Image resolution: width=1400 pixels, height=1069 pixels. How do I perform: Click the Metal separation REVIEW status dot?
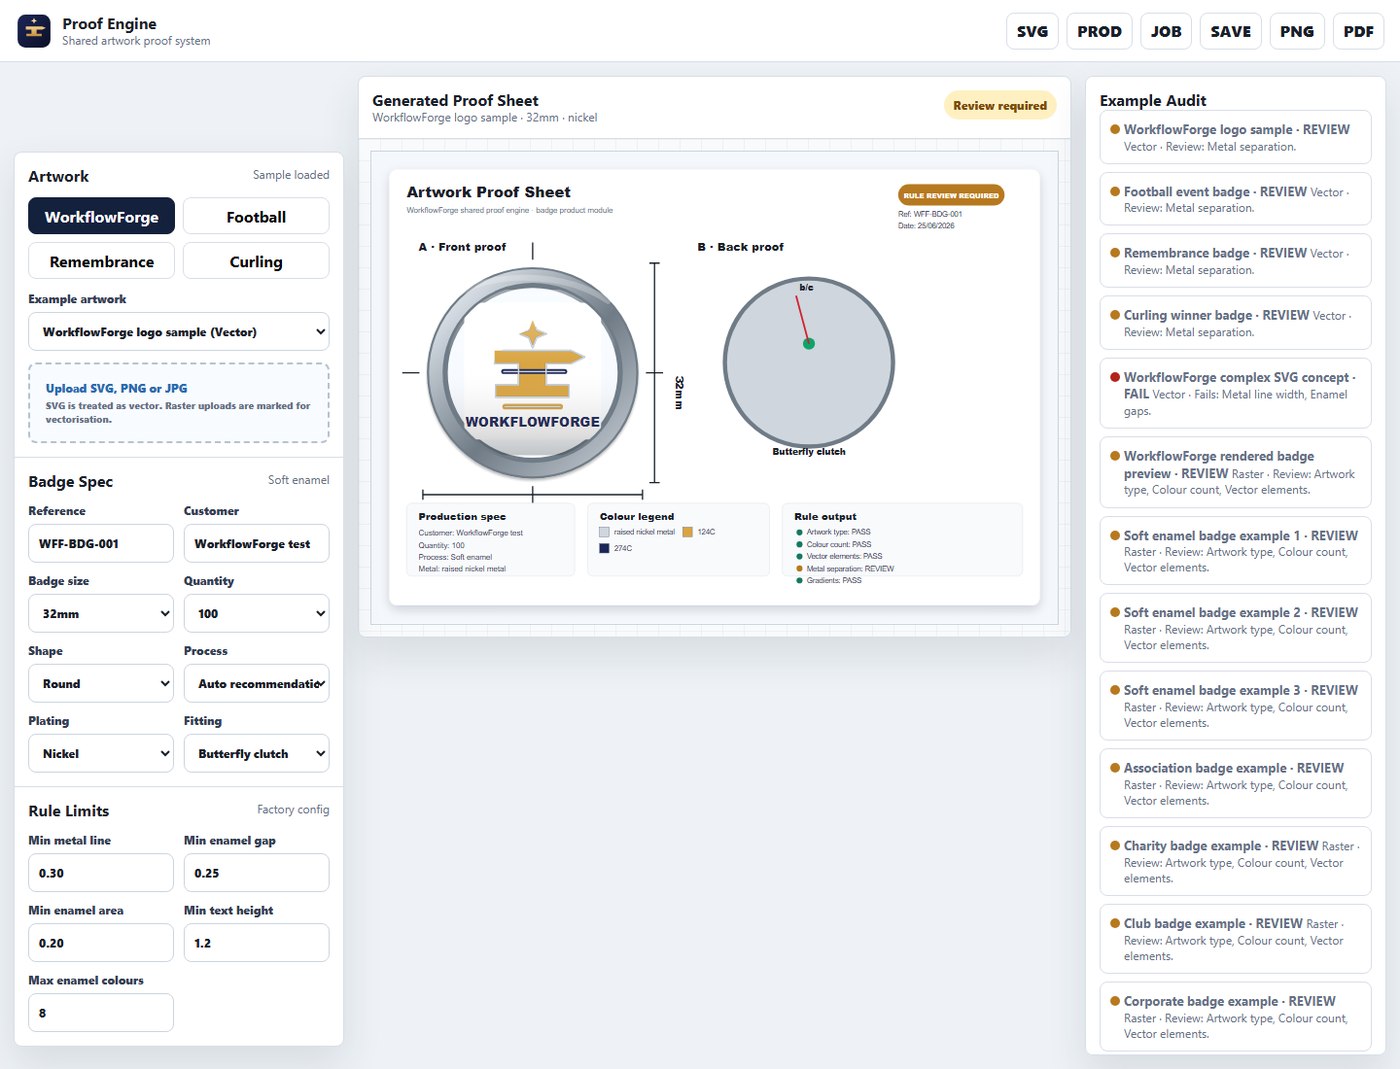click(x=799, y=568)
